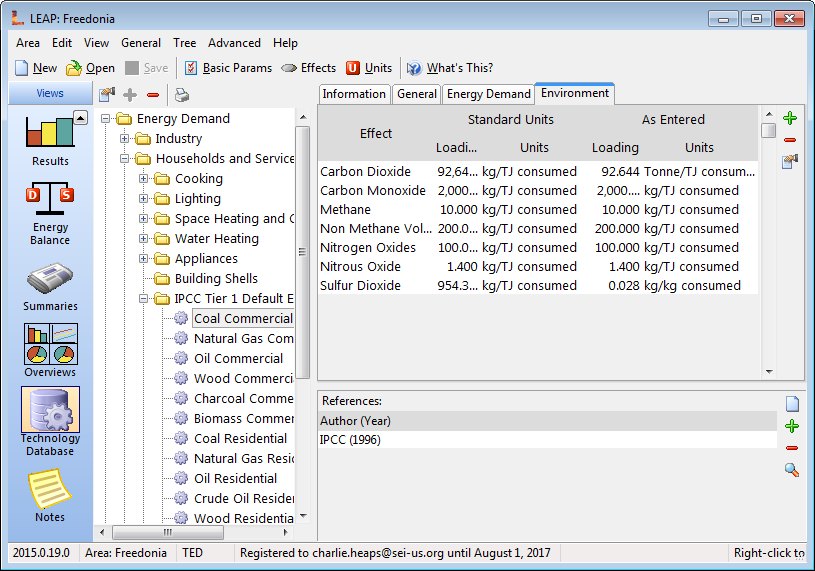Expand the Industry branch
Image resolution: width=815 pixels, height=571 pixels.
click(x=124, y=138)
